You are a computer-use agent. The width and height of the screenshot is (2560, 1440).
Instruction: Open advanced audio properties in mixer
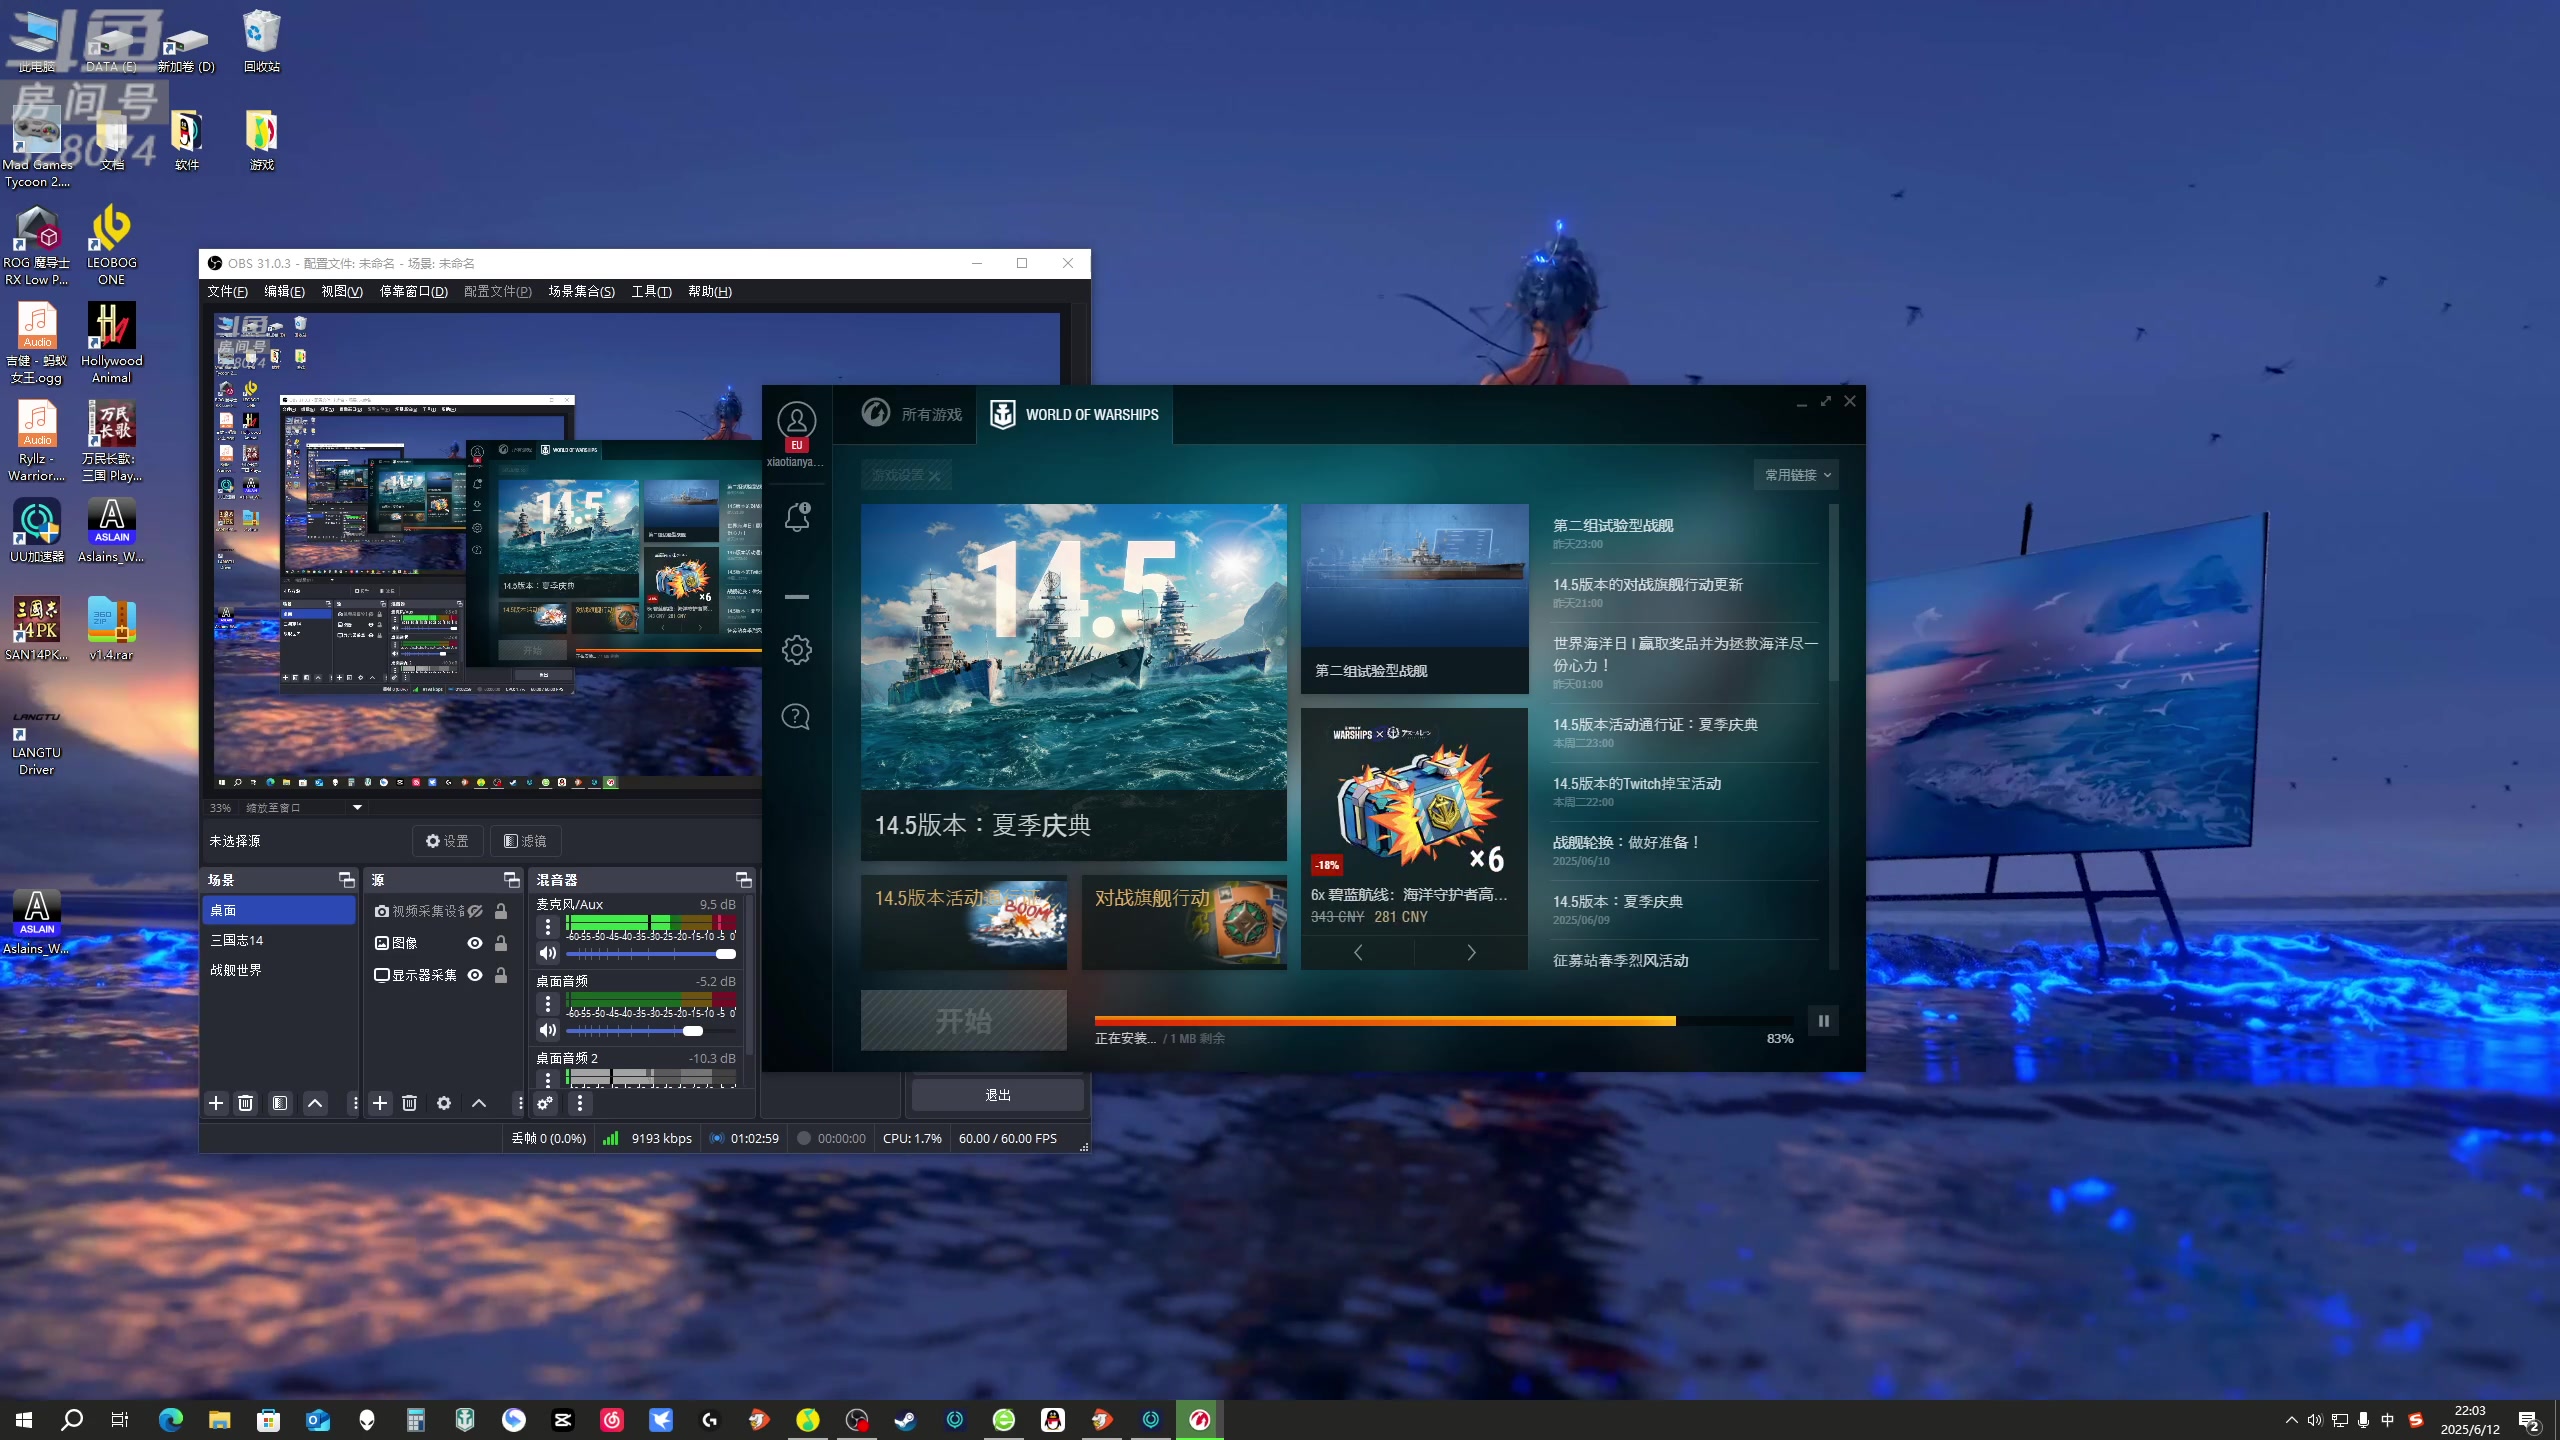click(x=545, y=1103)
